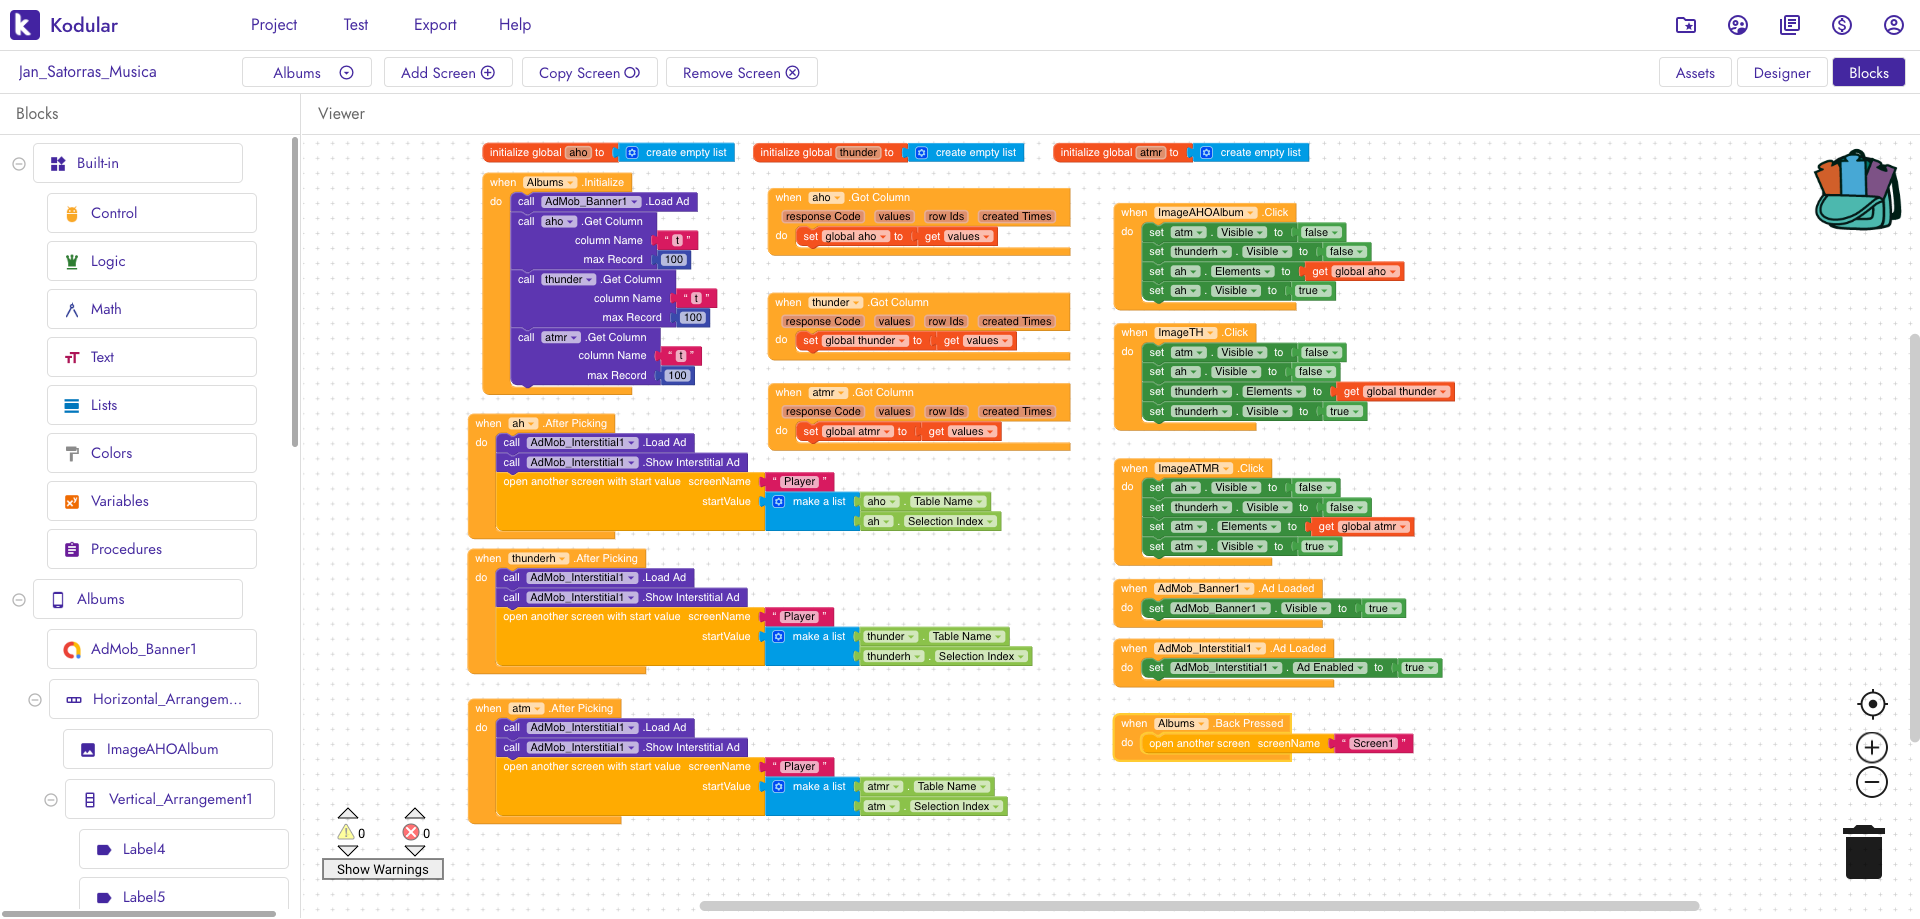Open the Export menu
The height and width of the screenshot is (919, 1920).
click(x=435, y=25)
